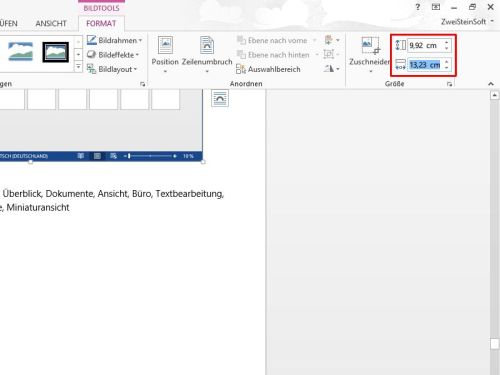Click the picture height field 9,92 cm

pyautogui.click(x=425, y=45)
